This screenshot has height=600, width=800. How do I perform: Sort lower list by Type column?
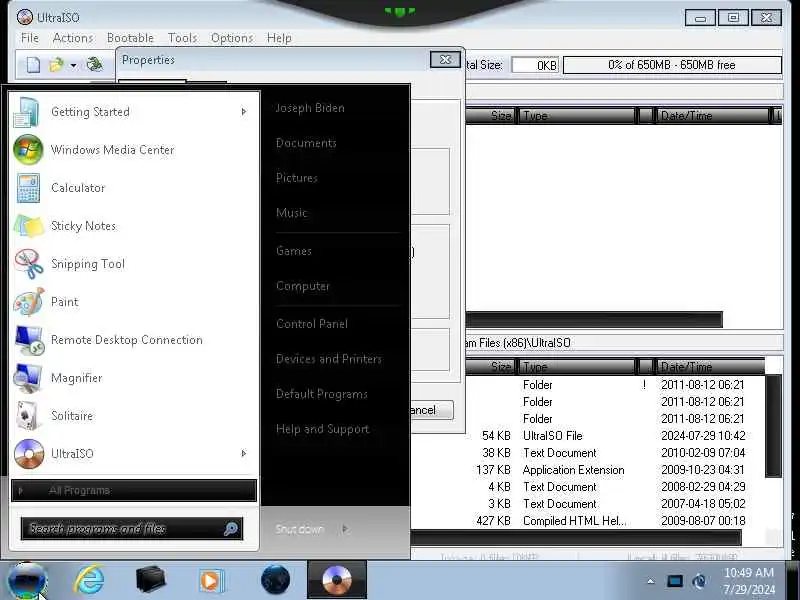tap(577, 367)
